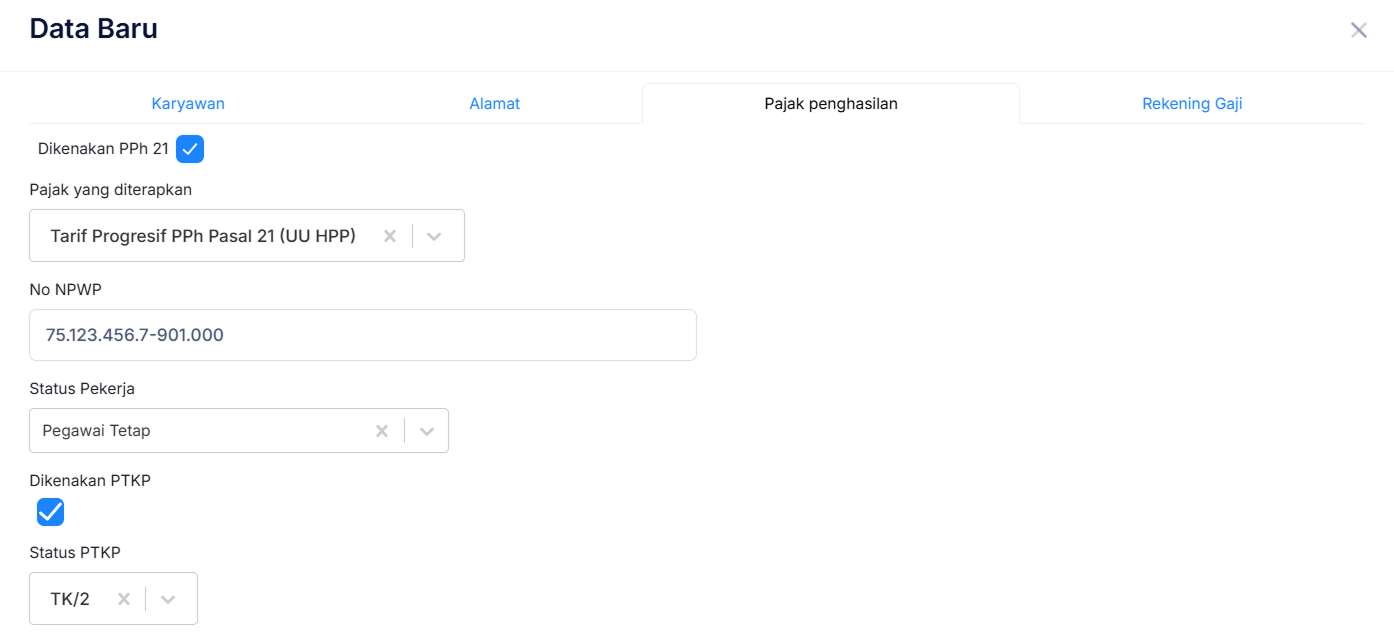Open the Alamat tab
This screenshot has height=637, width=1394.
tap(494, 104)
